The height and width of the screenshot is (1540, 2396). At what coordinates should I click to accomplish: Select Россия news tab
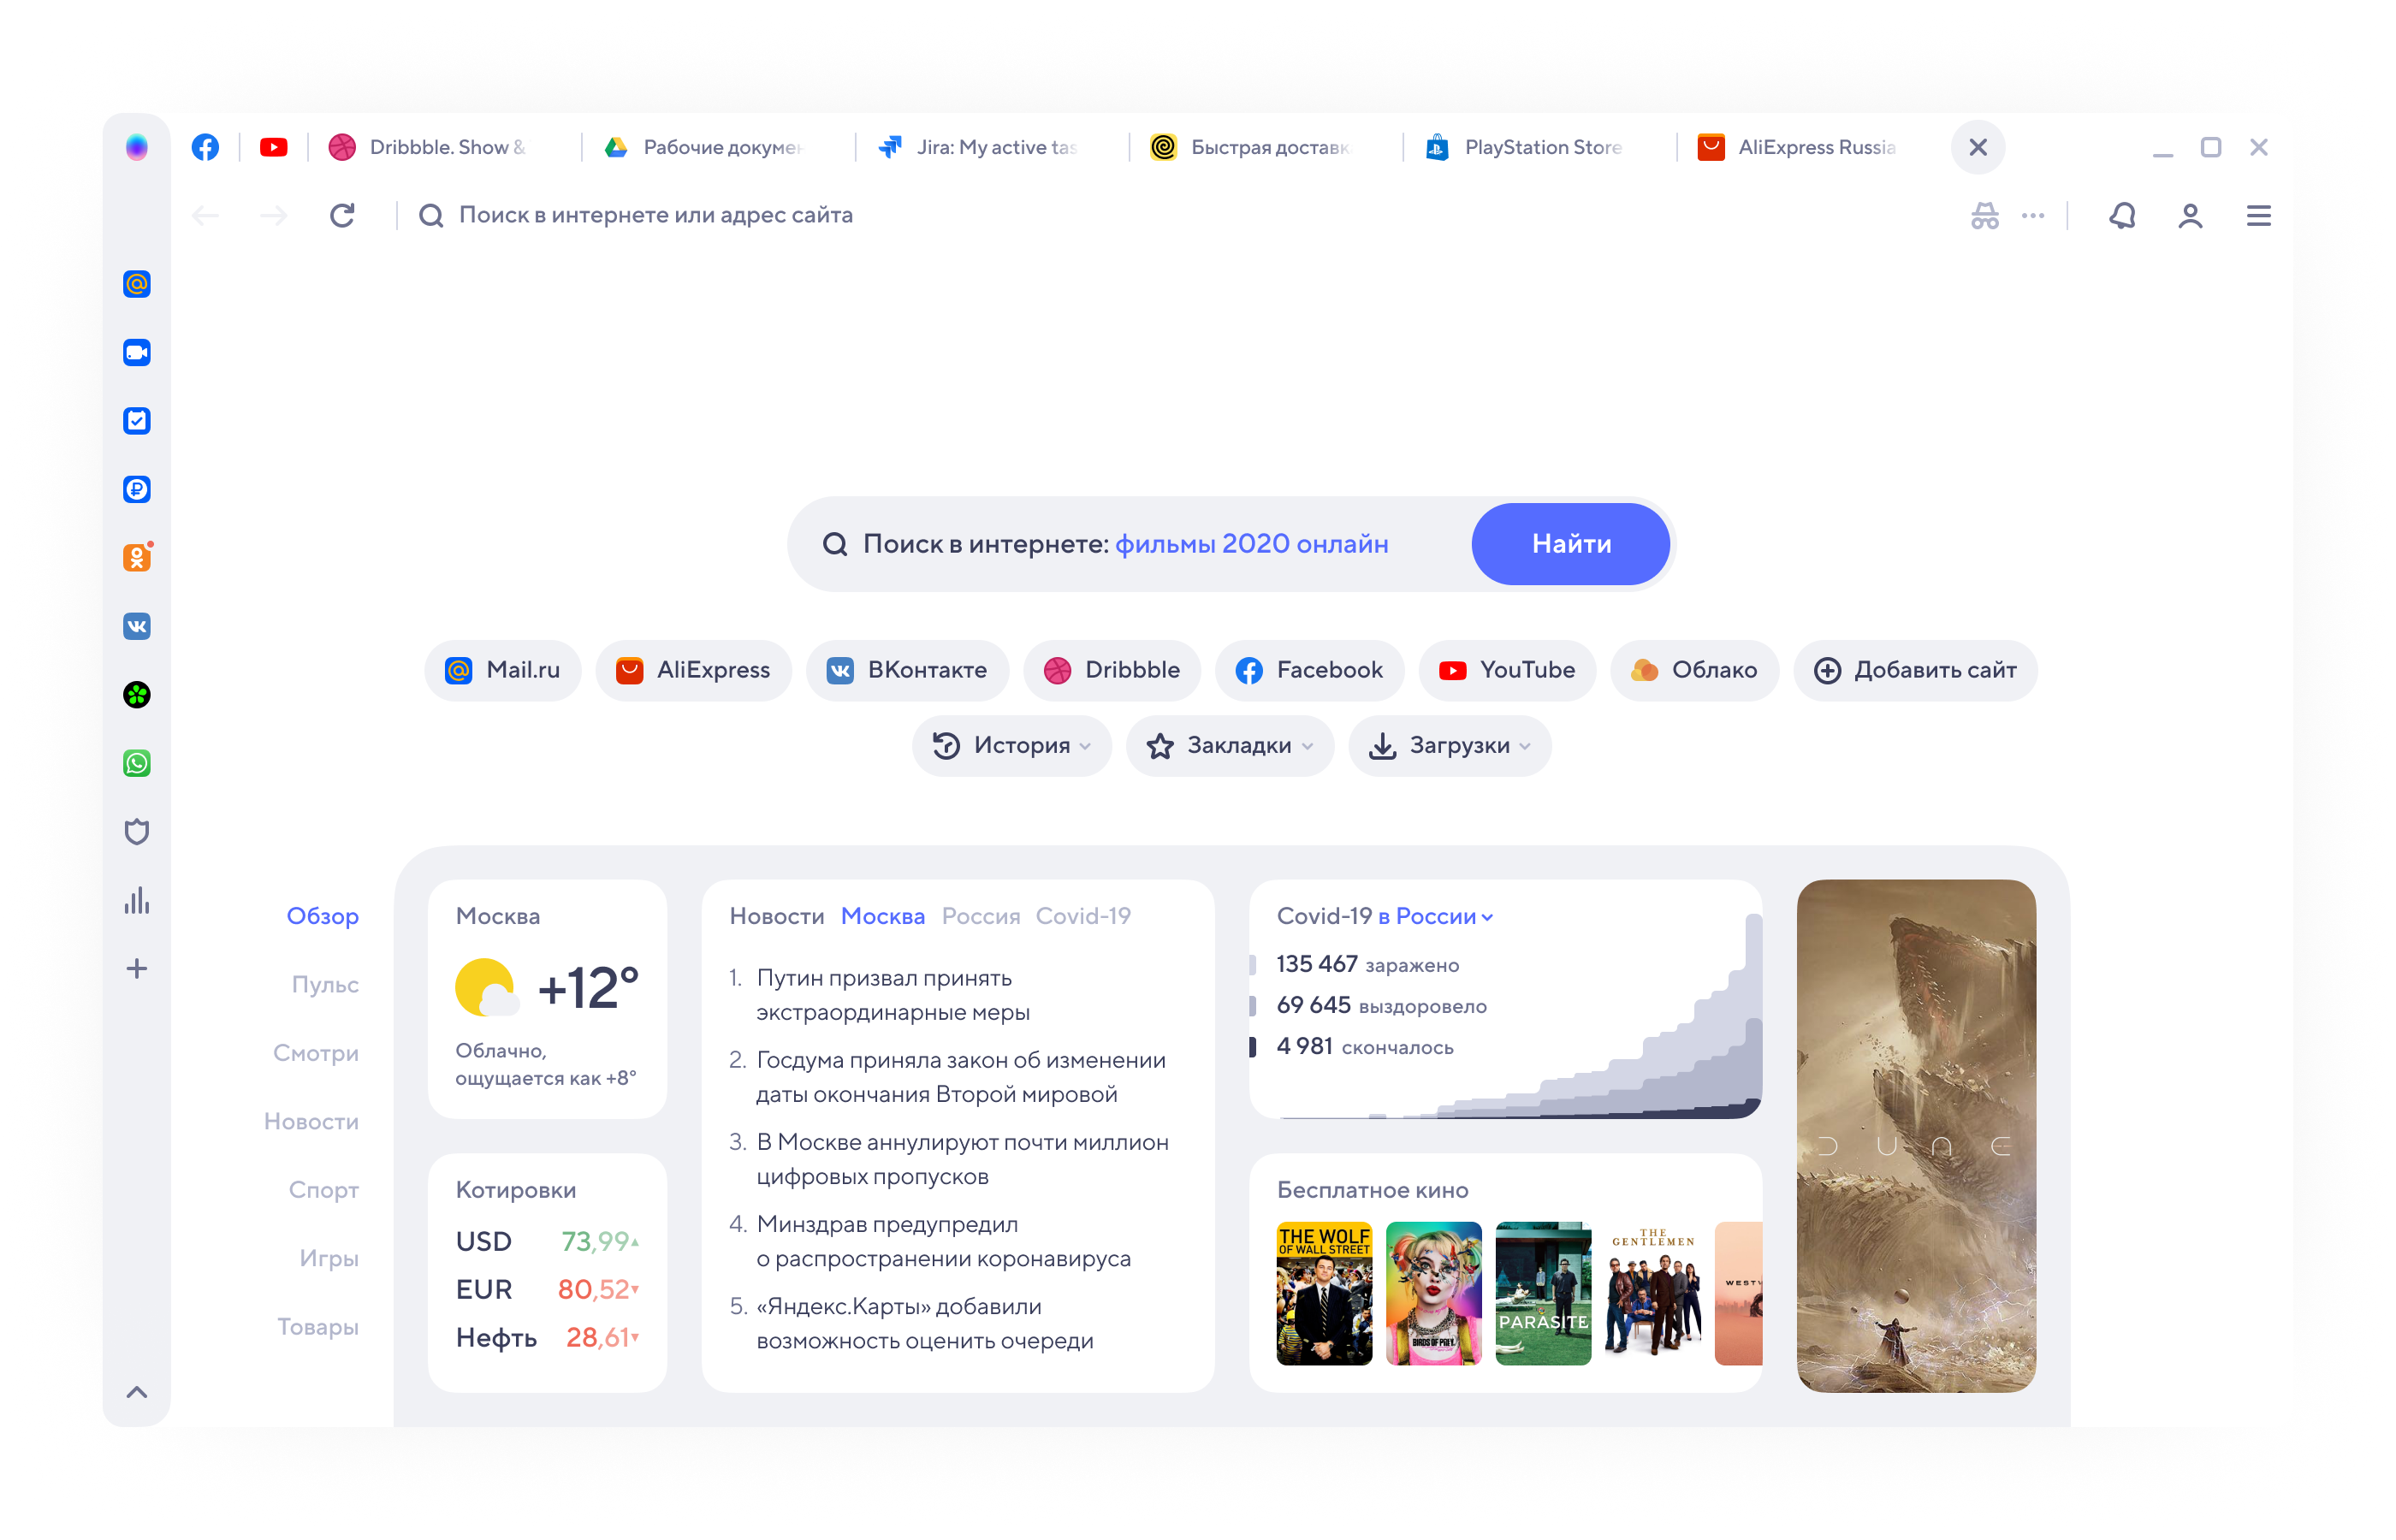click(x=981, y=916)
